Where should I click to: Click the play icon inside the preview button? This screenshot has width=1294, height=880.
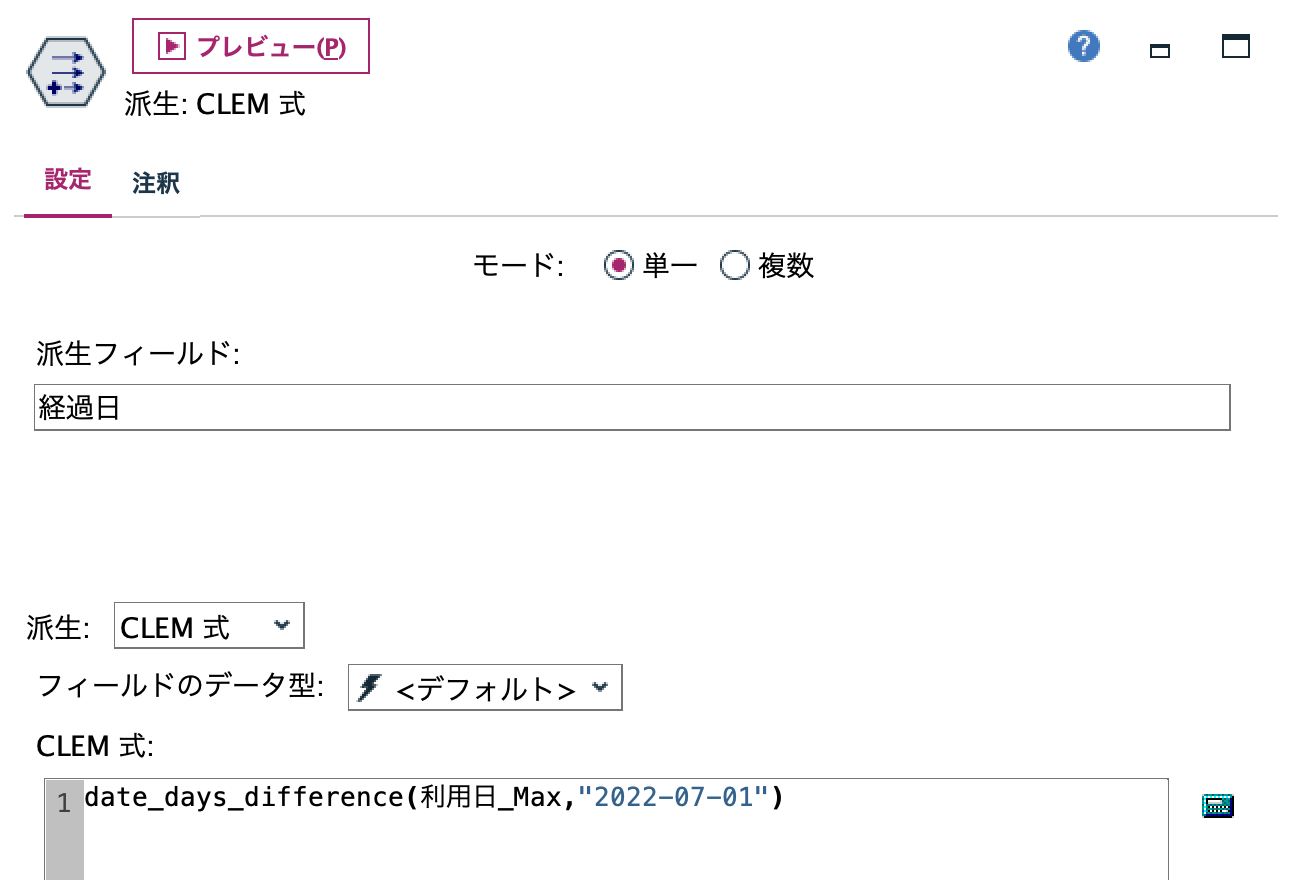[172, 45]
